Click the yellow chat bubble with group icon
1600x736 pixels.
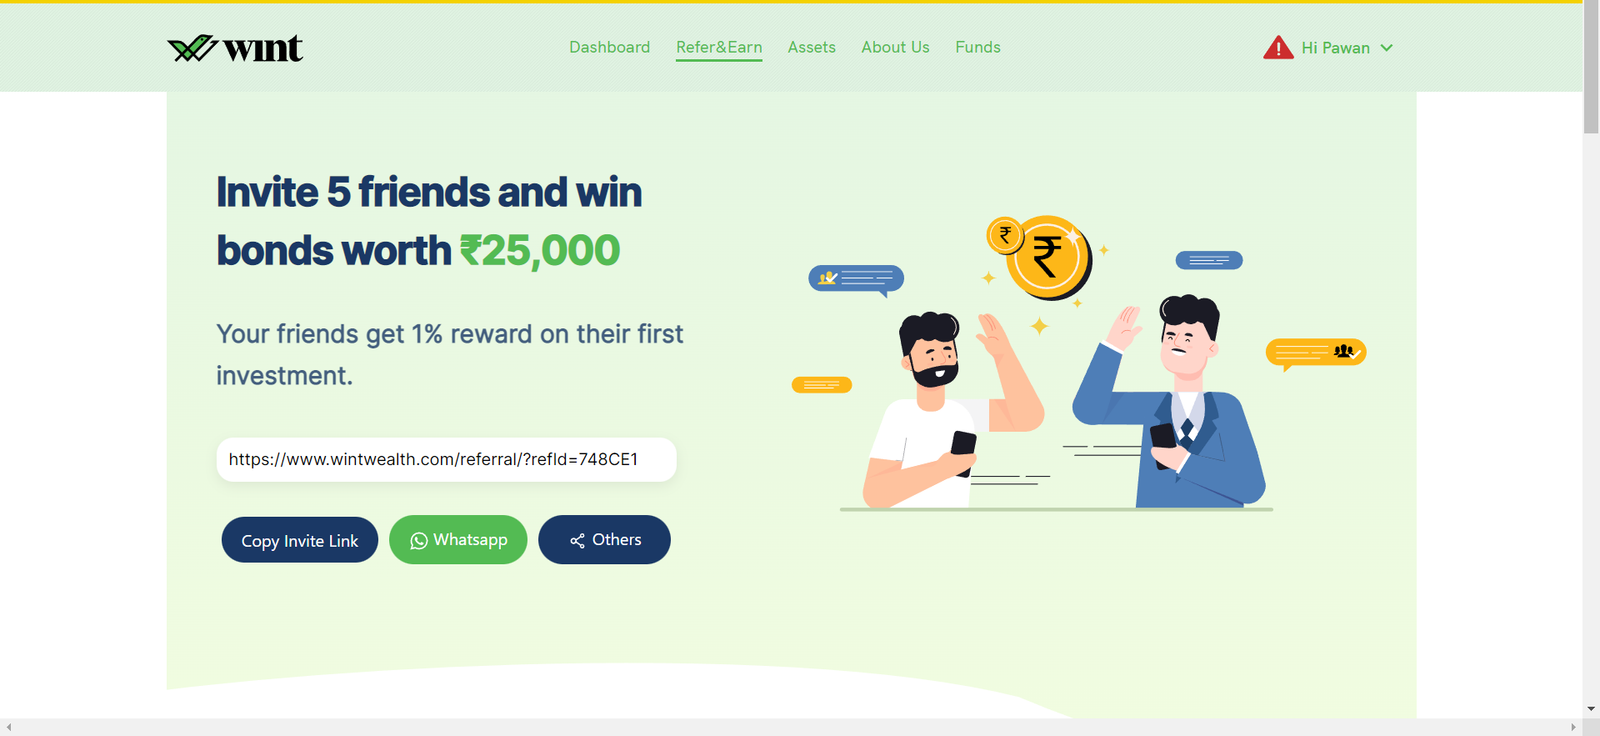[x=1316, y=353]
